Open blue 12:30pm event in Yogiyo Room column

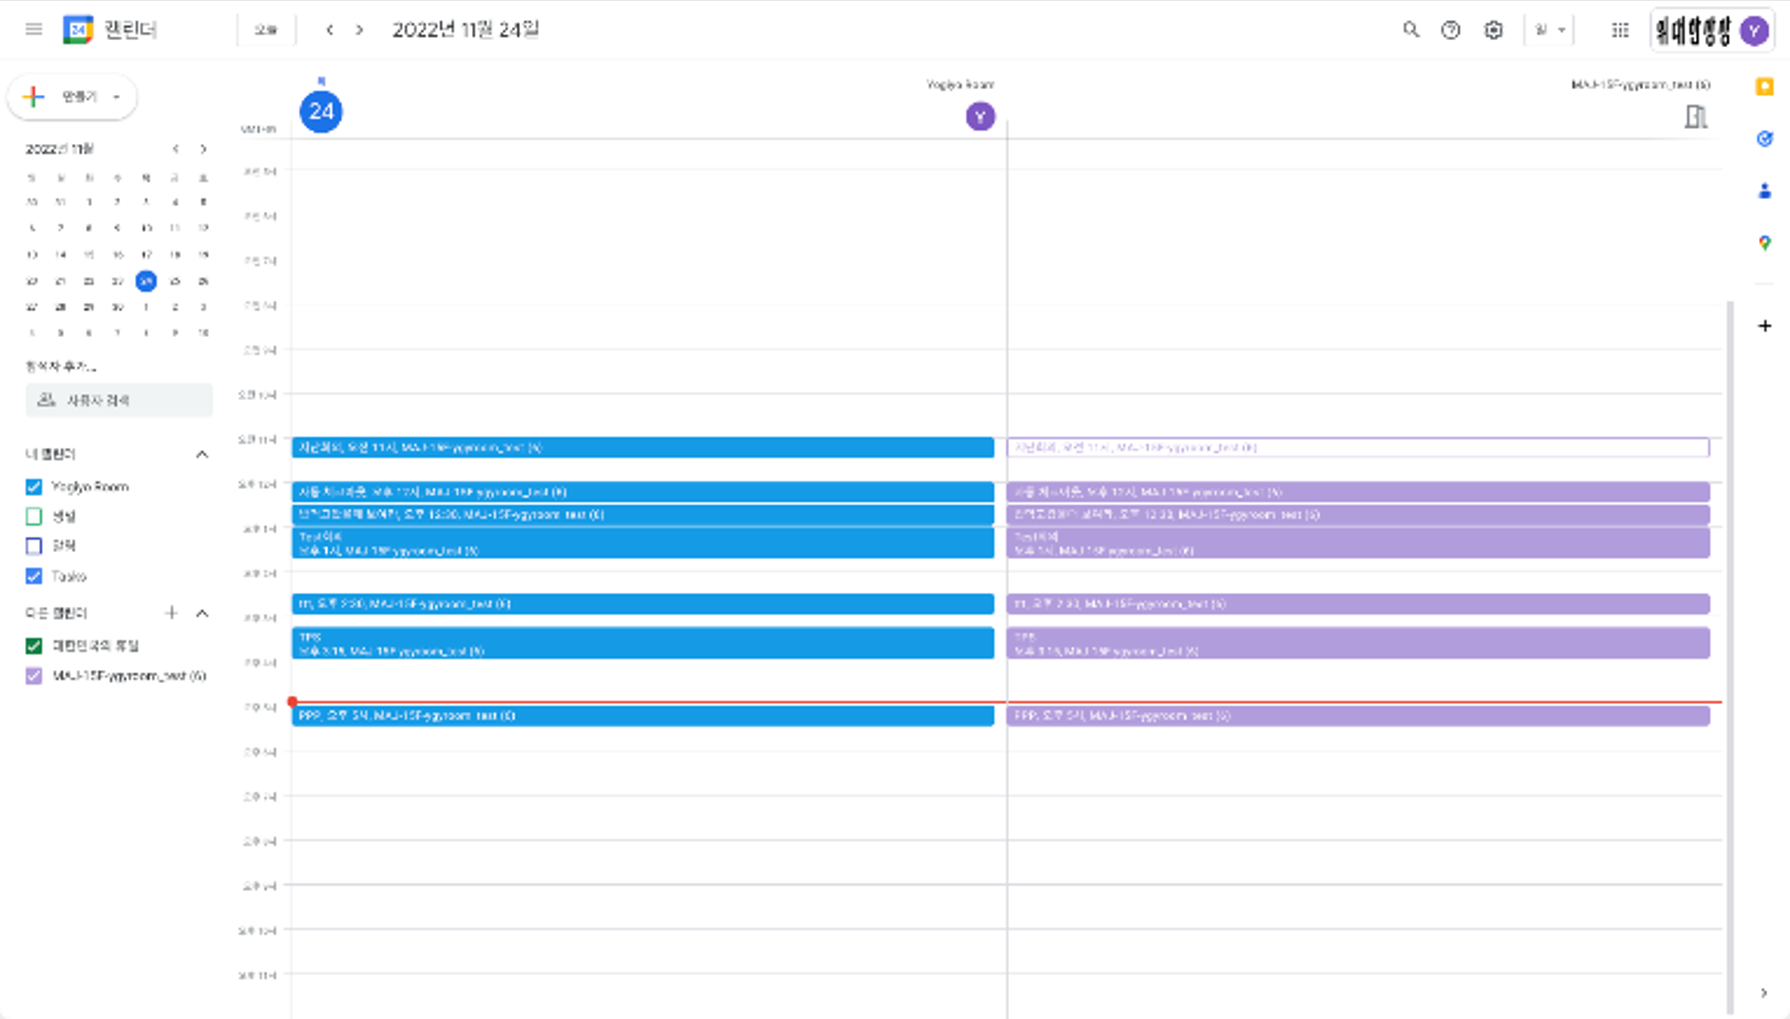(643, 515)
